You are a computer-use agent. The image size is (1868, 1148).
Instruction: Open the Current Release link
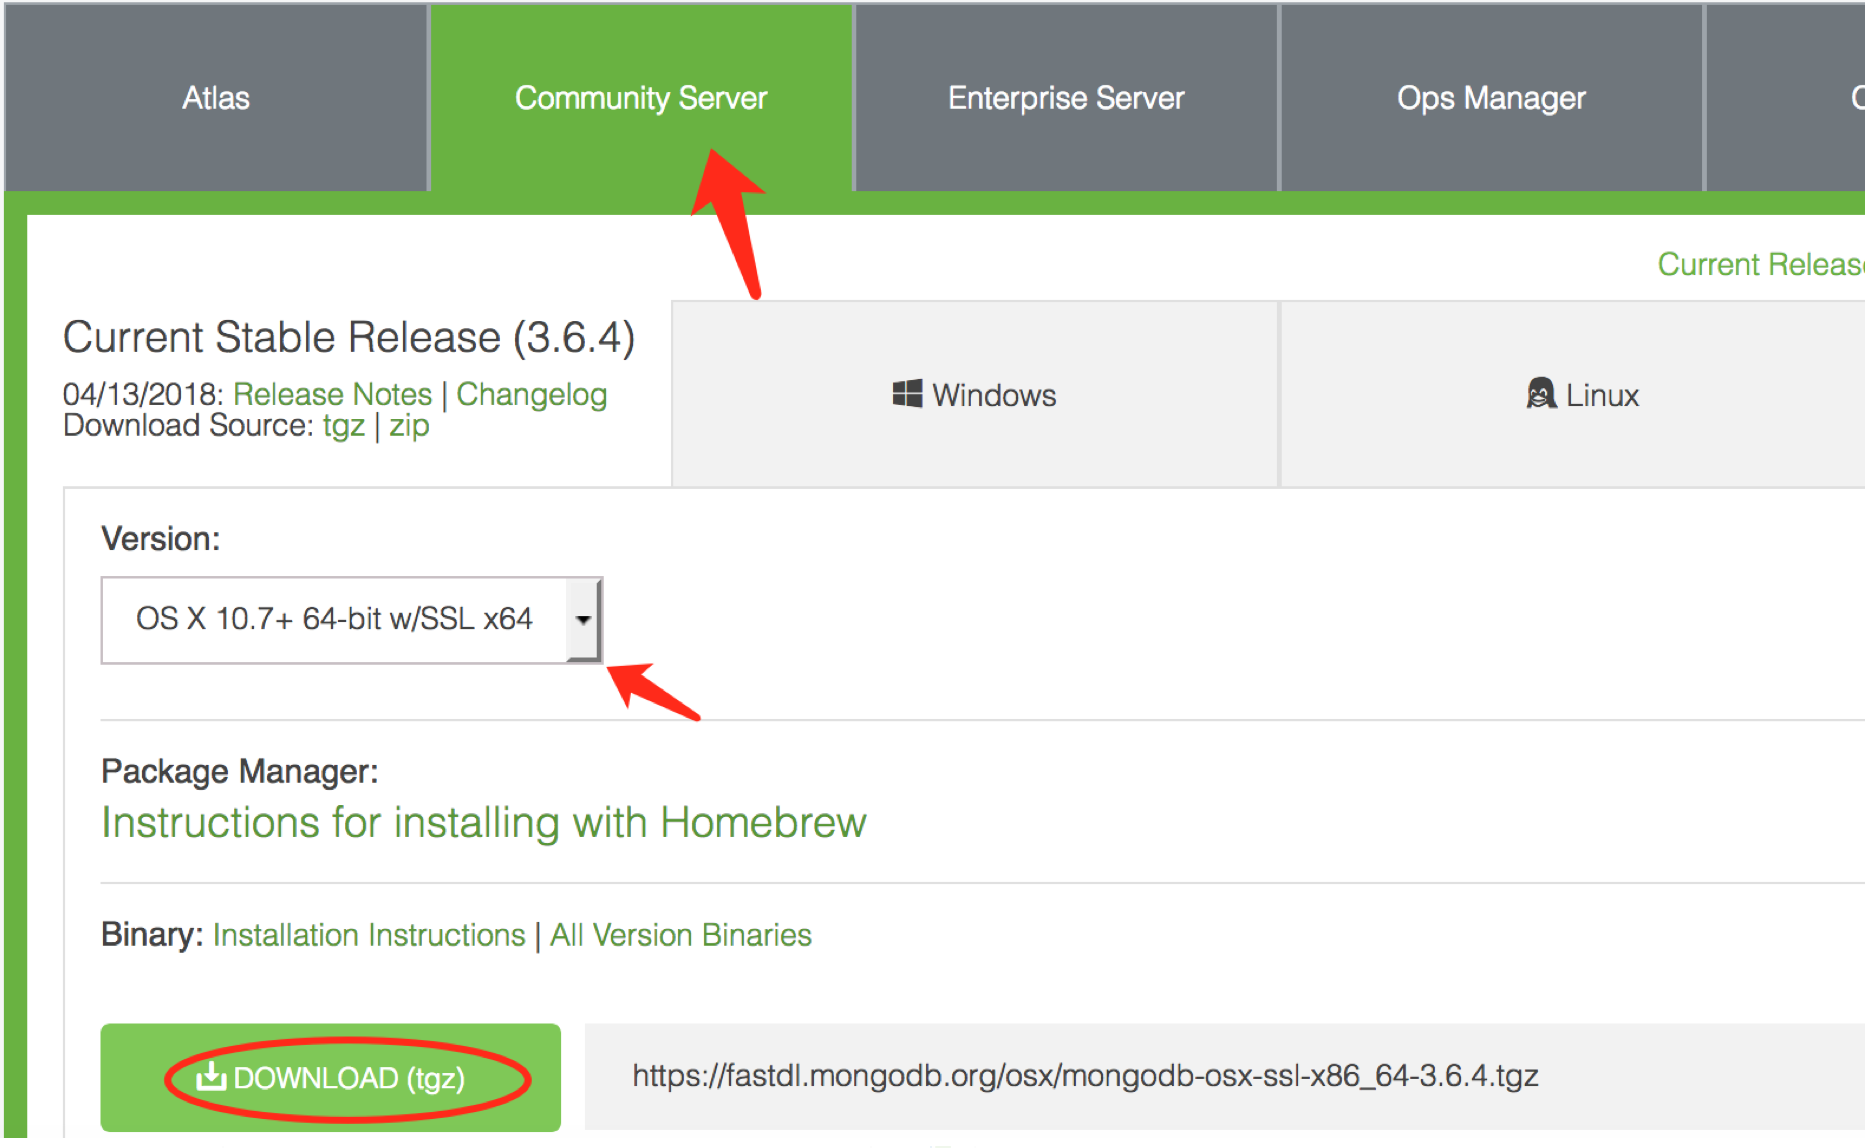coord(1761,264)
